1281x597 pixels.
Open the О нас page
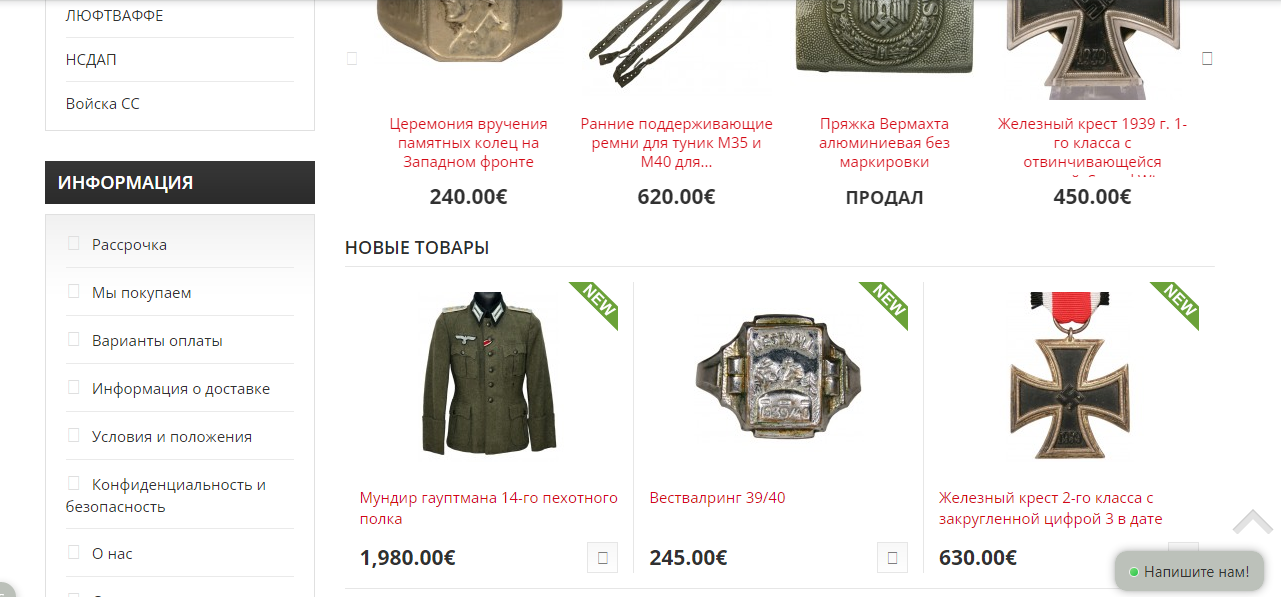112,554
